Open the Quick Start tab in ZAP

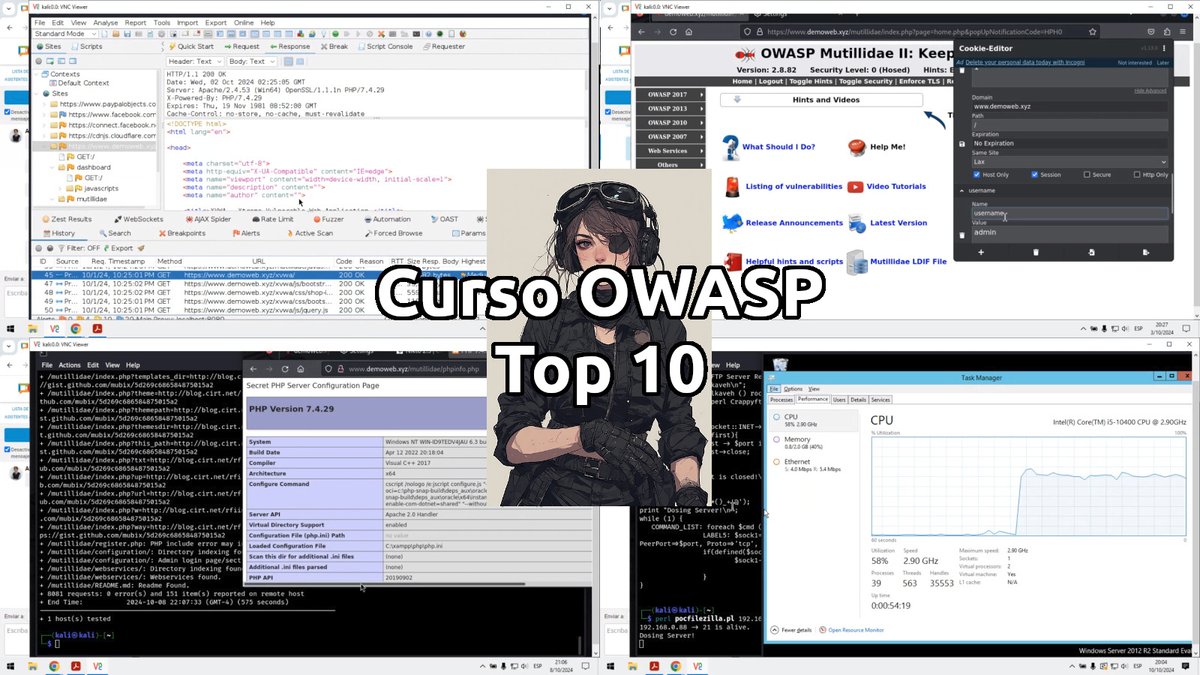(x=191, y=46)
